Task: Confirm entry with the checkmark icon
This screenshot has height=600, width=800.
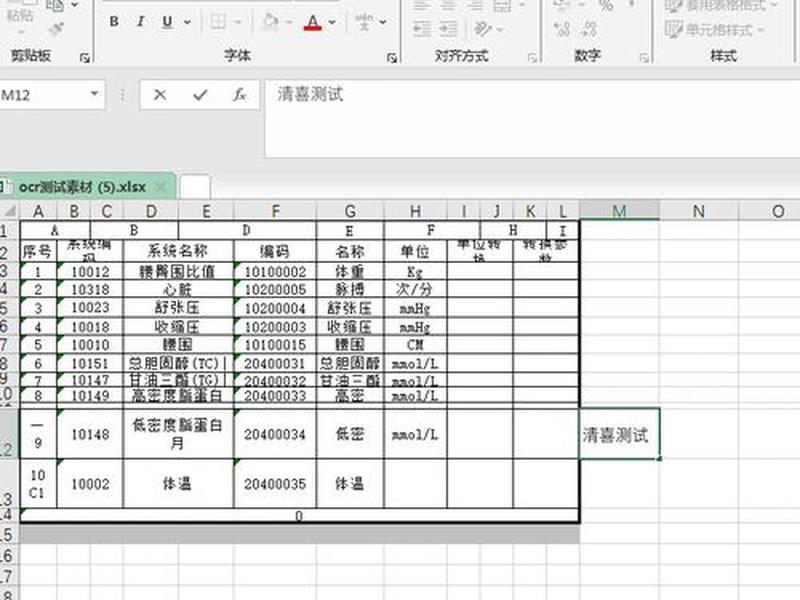Action: pos(200,95)
